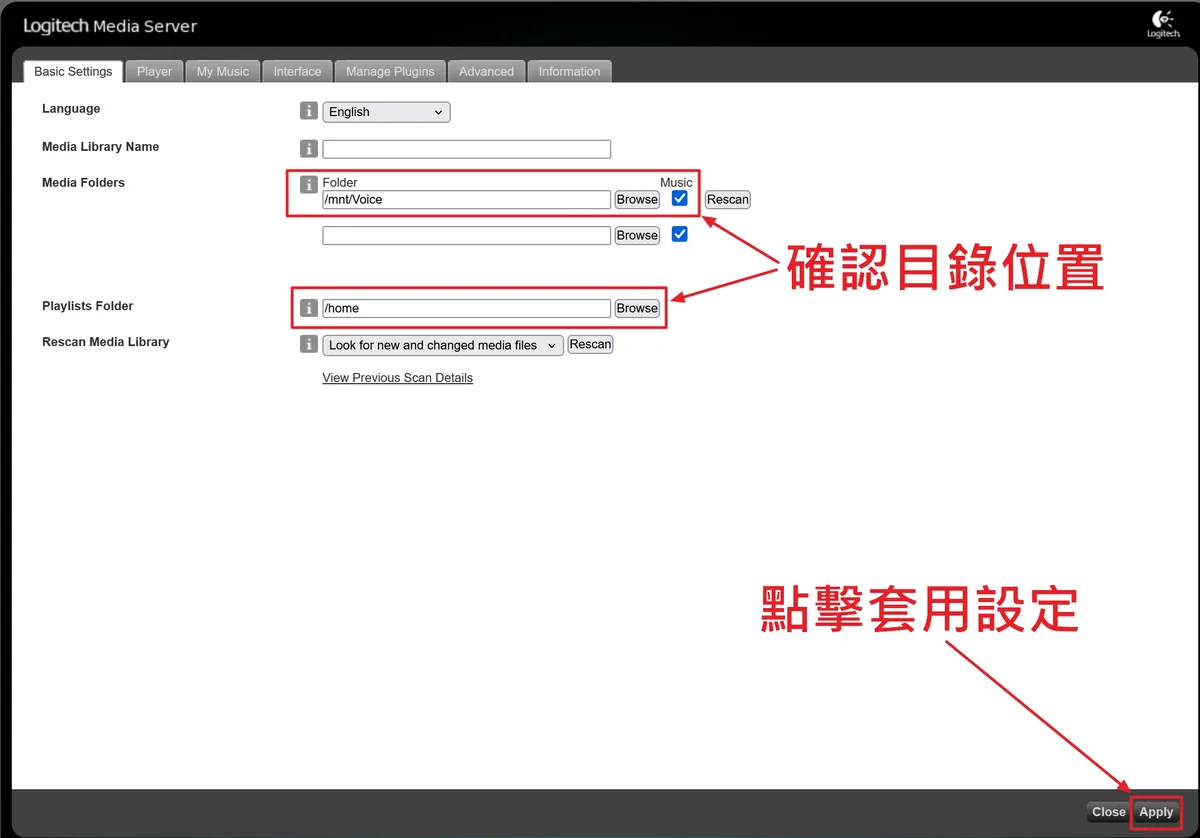This screenshot has width=1200, height=838.
Task: Focus the Media Library Name field
Action: coord(466,149)
